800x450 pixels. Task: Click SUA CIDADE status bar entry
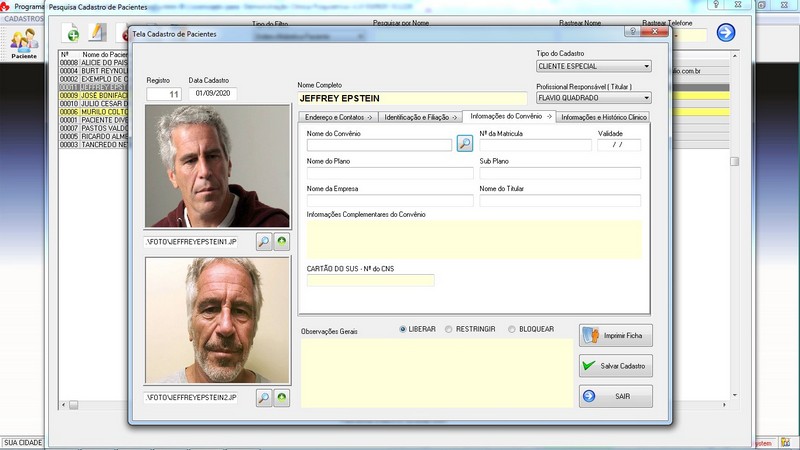click(x=23, y=443)
